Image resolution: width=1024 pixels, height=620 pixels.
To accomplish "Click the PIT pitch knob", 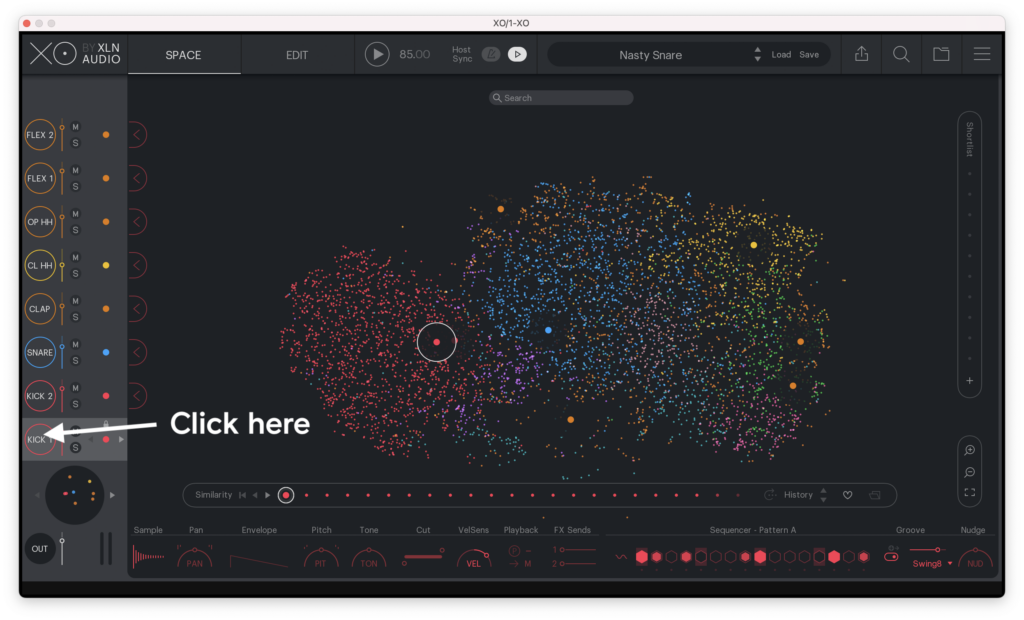I will coord(321,559).
